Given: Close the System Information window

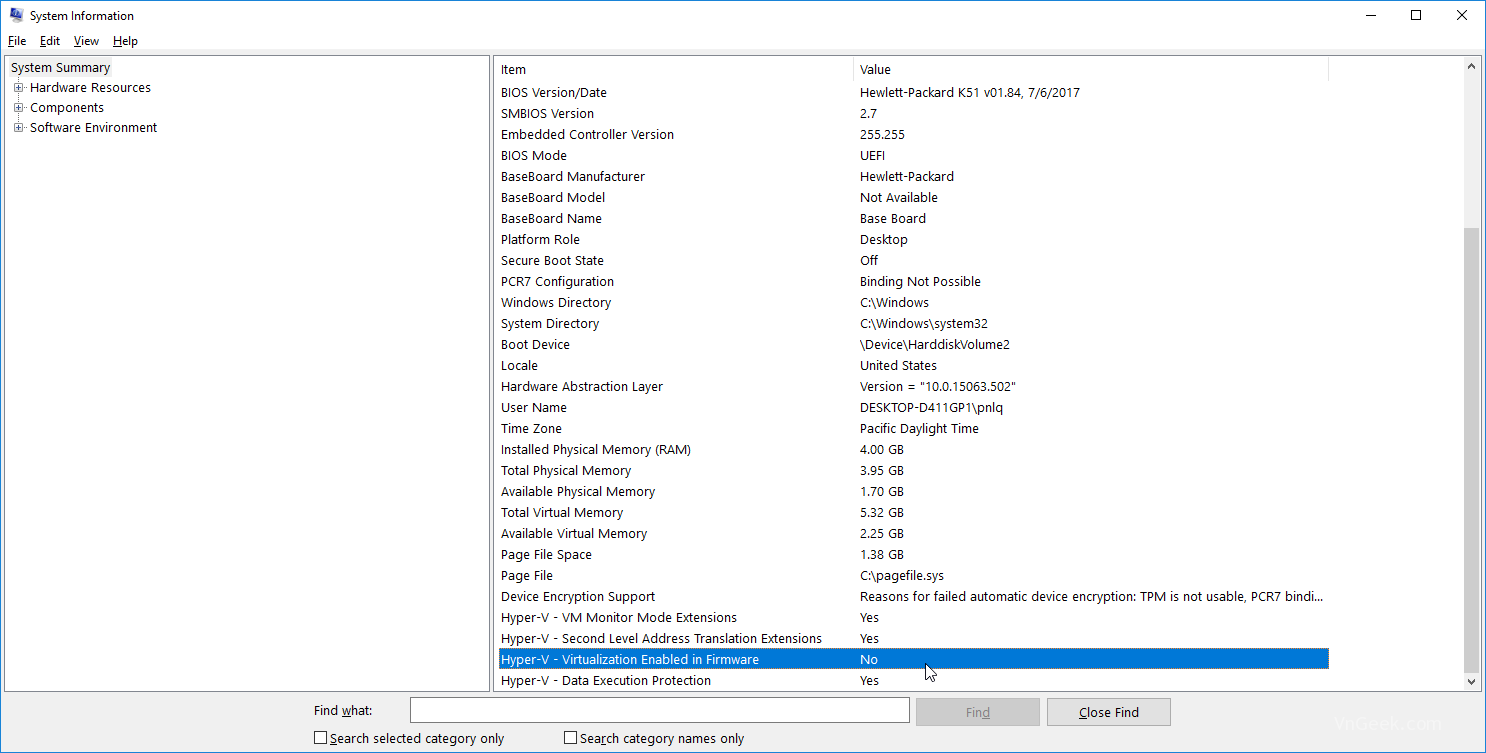Looking at the screenshot, I should tap(1462, 15).
